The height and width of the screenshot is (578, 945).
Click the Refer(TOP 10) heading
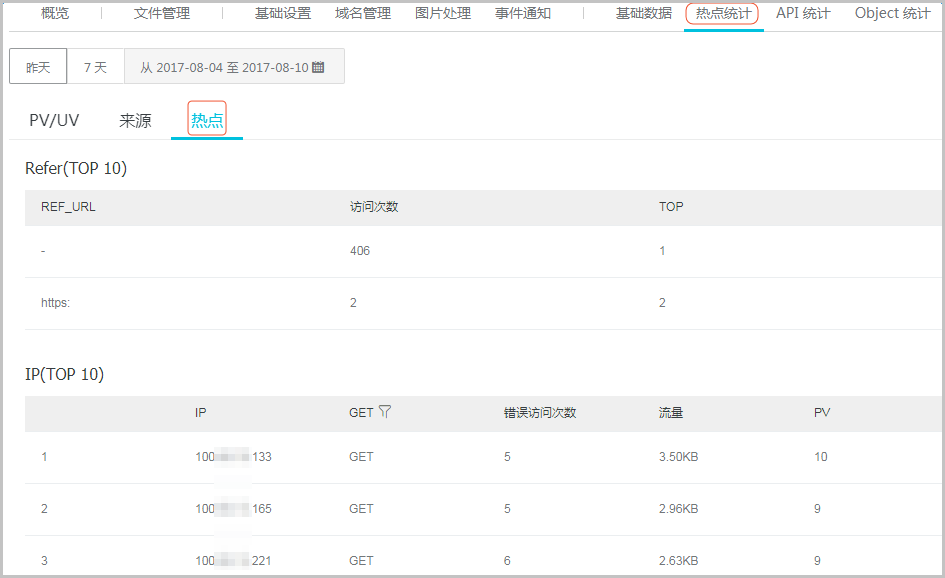pos(76,168)
